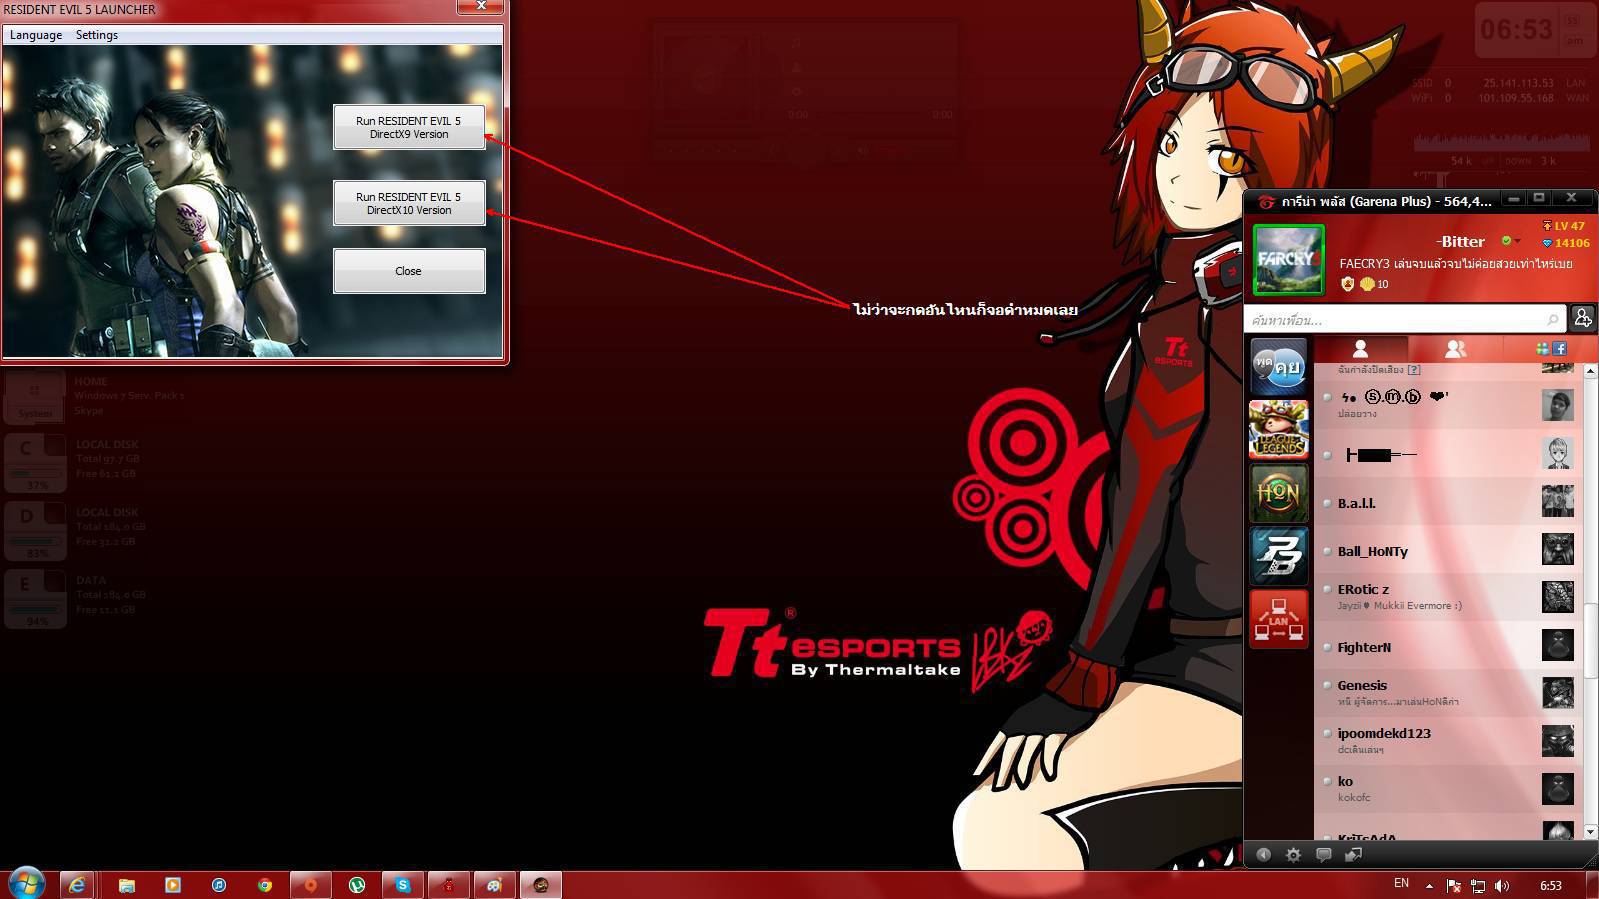The height and width of the screenshot is (899, 1599).
Task: Click the LV 47 level indicator
Action: (1564, 226)
